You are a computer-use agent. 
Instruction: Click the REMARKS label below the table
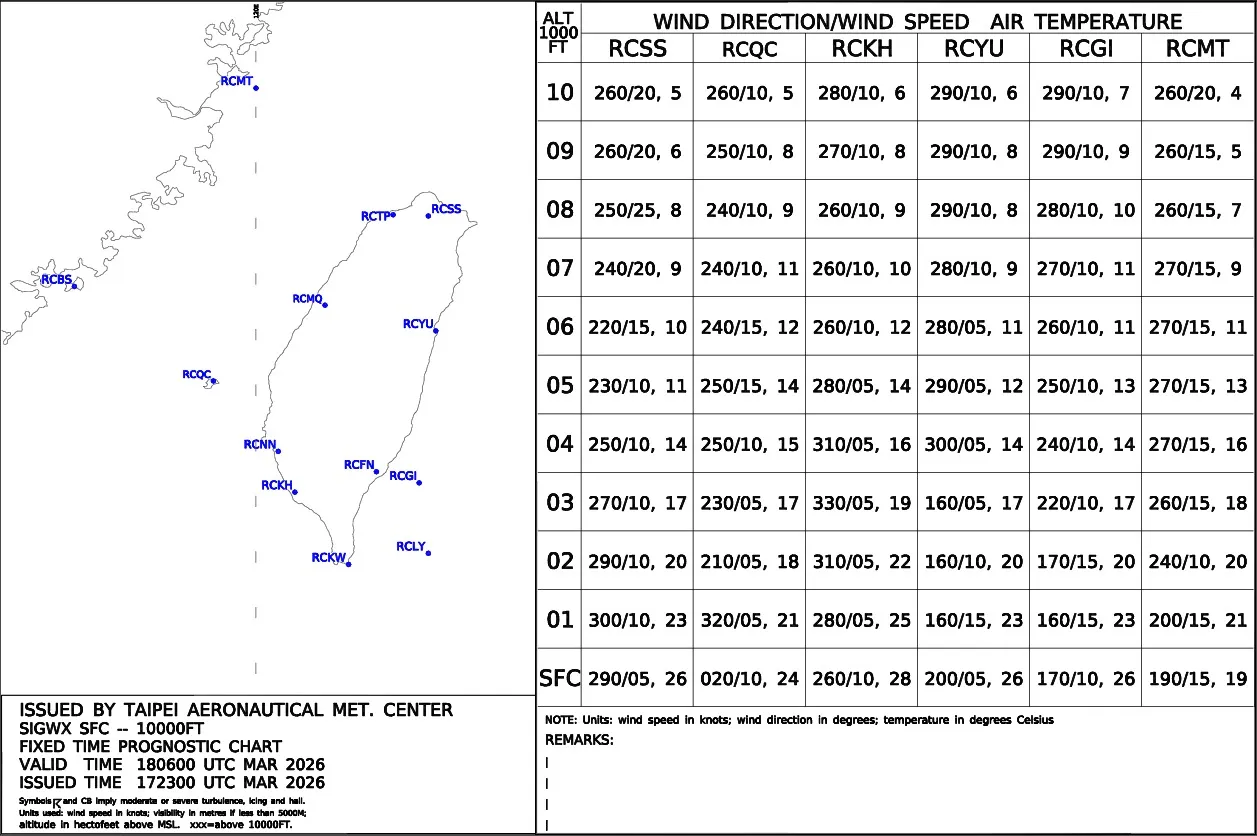579,740
